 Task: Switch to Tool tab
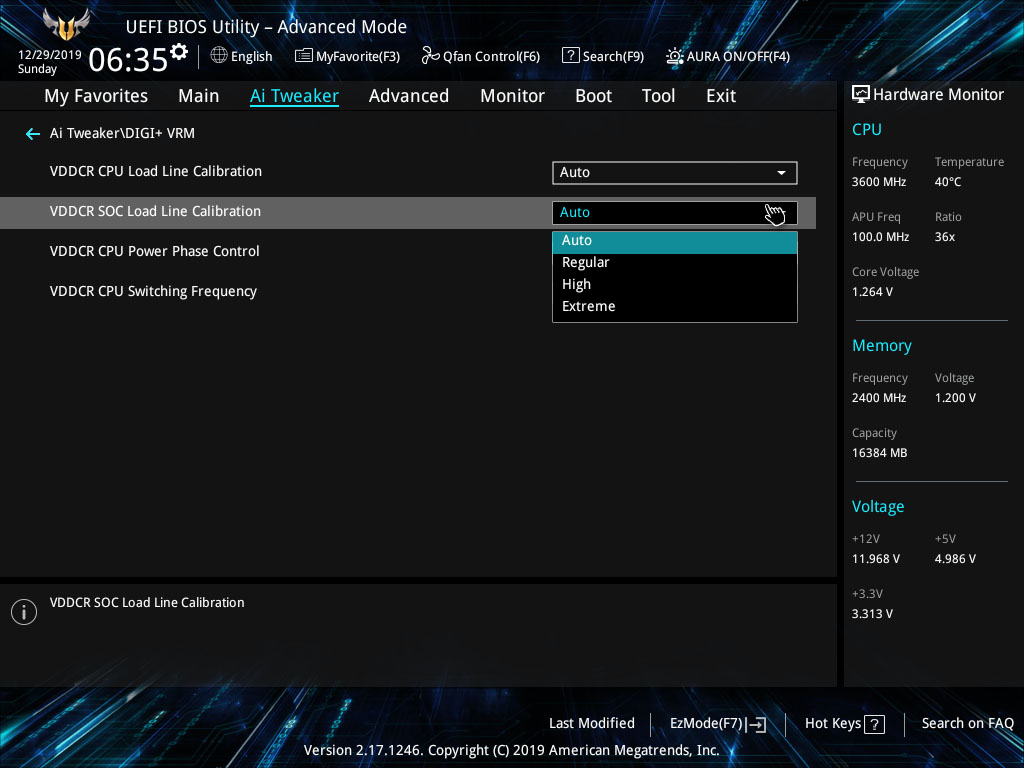658,96
